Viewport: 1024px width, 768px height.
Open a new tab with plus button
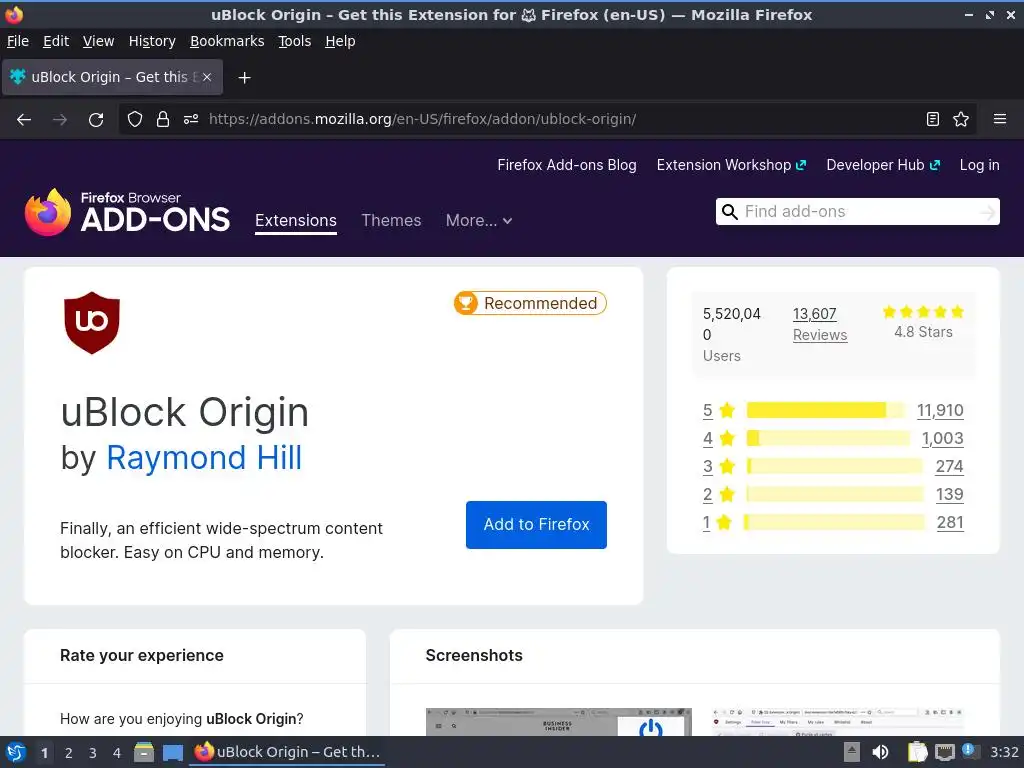coord(244,78)
